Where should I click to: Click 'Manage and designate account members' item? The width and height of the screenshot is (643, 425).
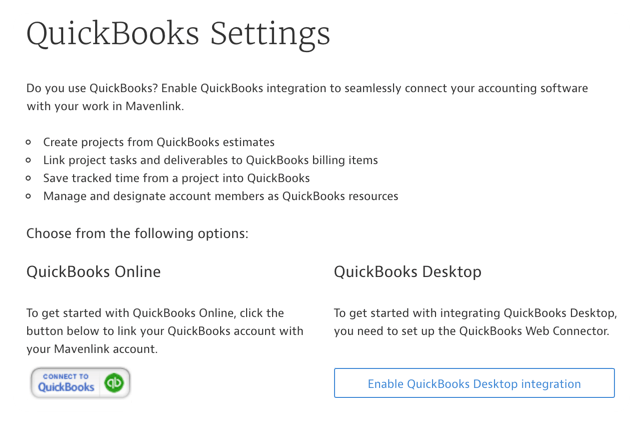coord(220,196)
